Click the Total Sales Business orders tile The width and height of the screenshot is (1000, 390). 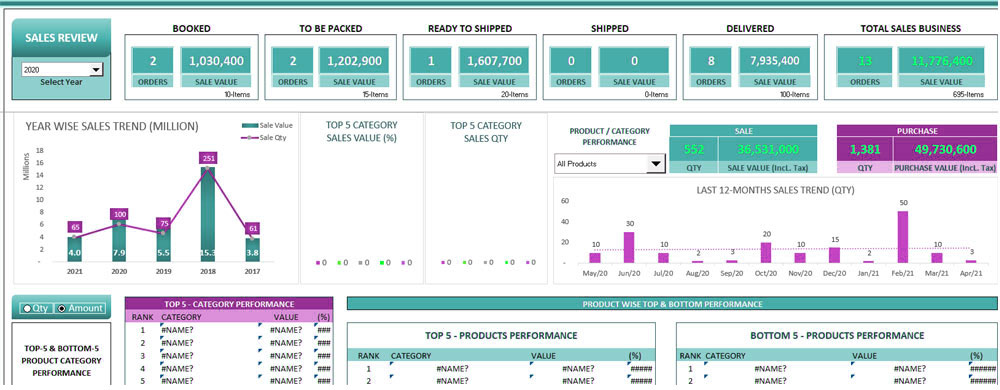865,61
